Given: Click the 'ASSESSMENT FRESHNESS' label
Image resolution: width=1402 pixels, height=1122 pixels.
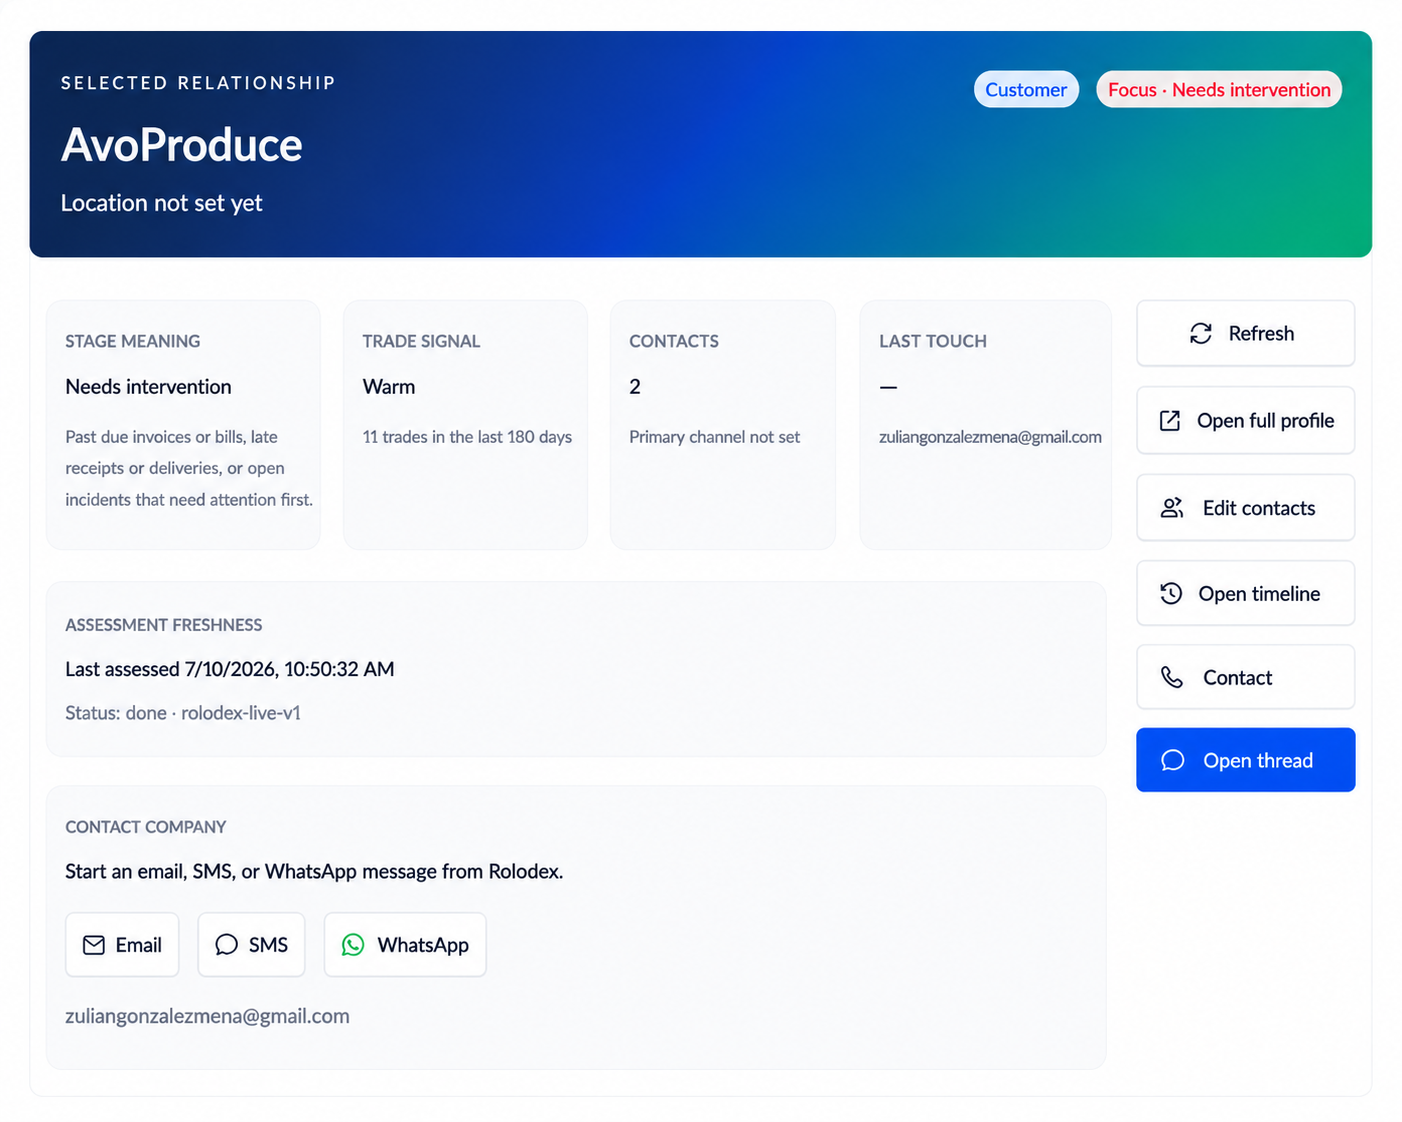Looking at the screenshot, I should click(164, 625).
